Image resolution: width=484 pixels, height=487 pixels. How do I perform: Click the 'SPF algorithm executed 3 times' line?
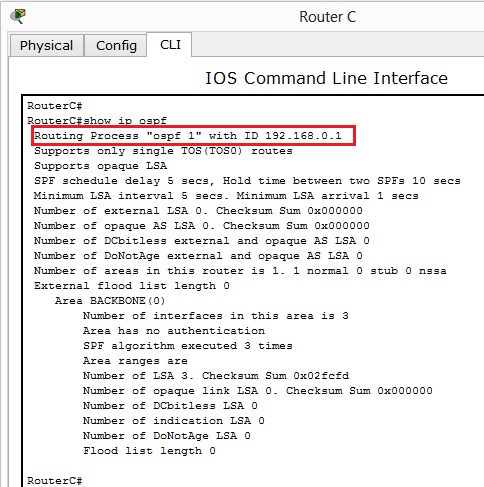[188, 346]
